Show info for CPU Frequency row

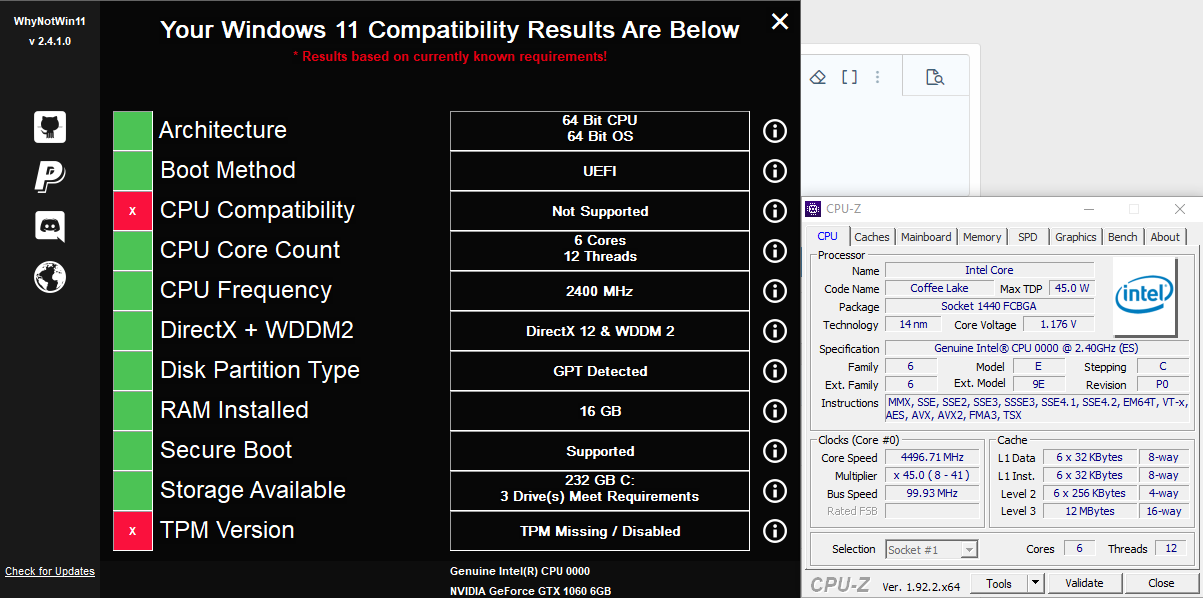click(775, 291)
